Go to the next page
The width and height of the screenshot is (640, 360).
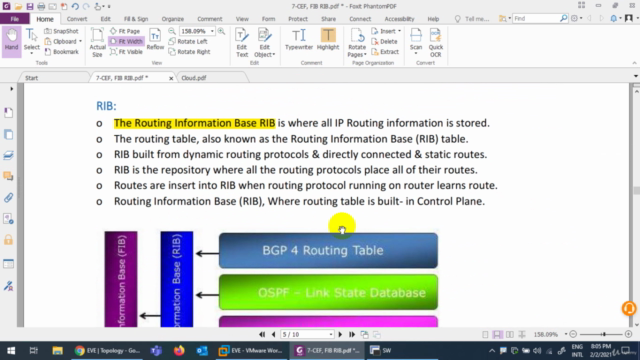tap(340, 334)
